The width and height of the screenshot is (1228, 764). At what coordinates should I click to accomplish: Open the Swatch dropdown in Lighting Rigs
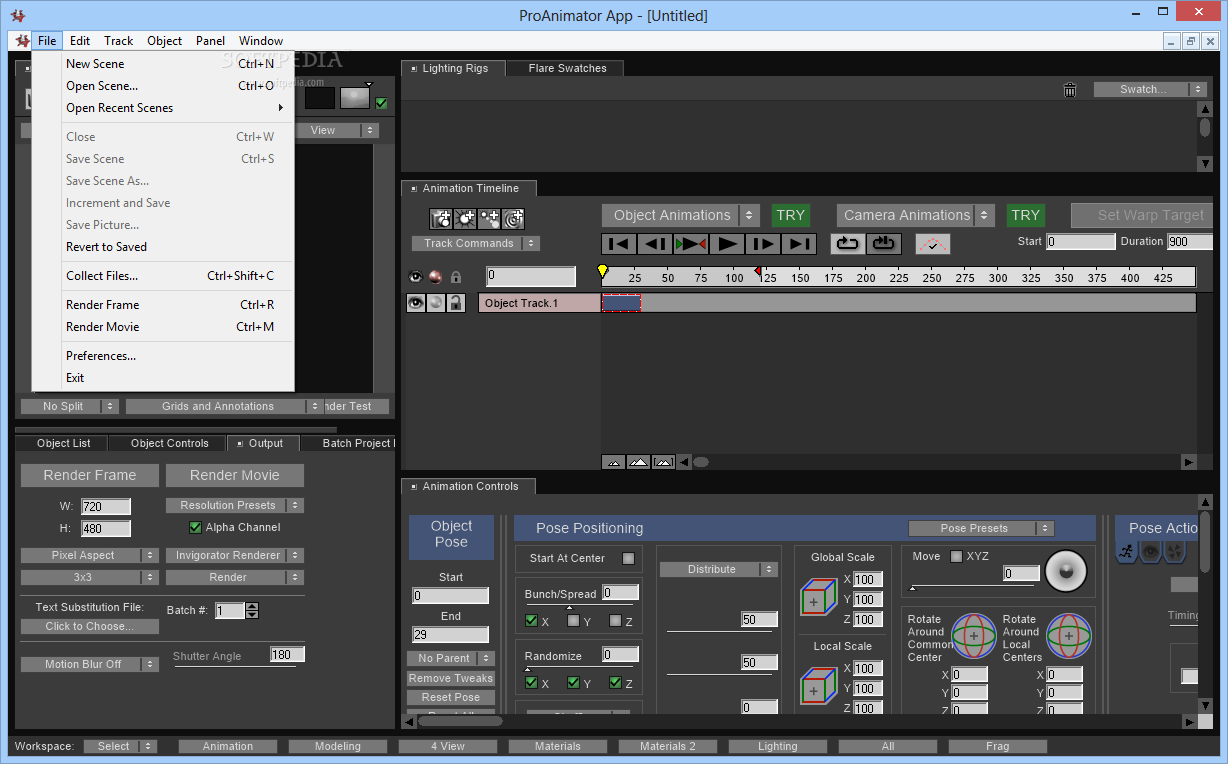[x=1150, y=89]
